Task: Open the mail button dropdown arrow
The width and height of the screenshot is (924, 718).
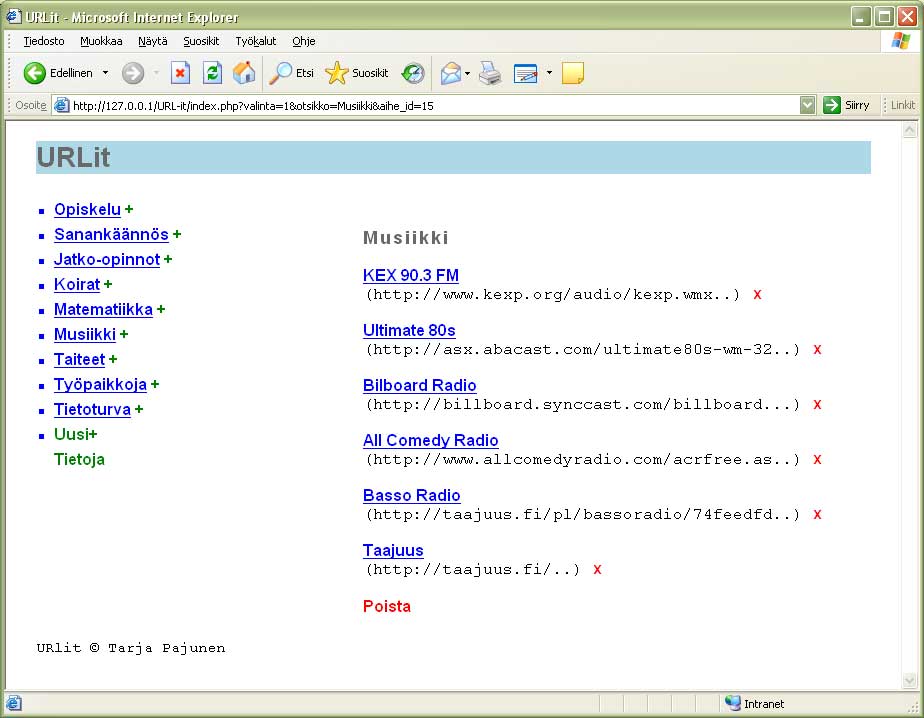Action: (467, 74)
